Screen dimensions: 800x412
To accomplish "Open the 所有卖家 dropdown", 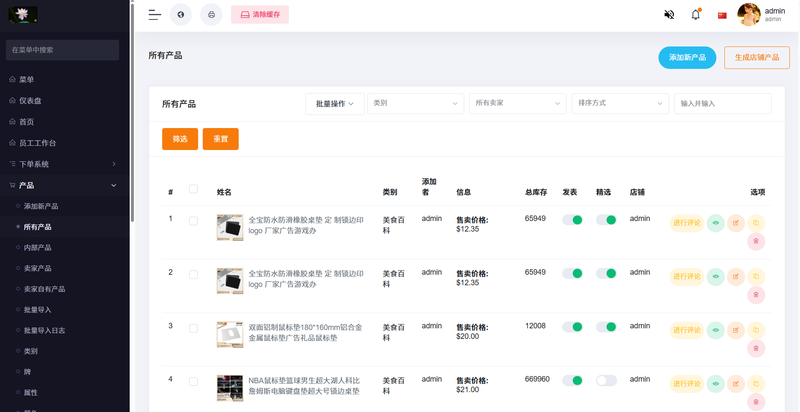I will 518,103.
